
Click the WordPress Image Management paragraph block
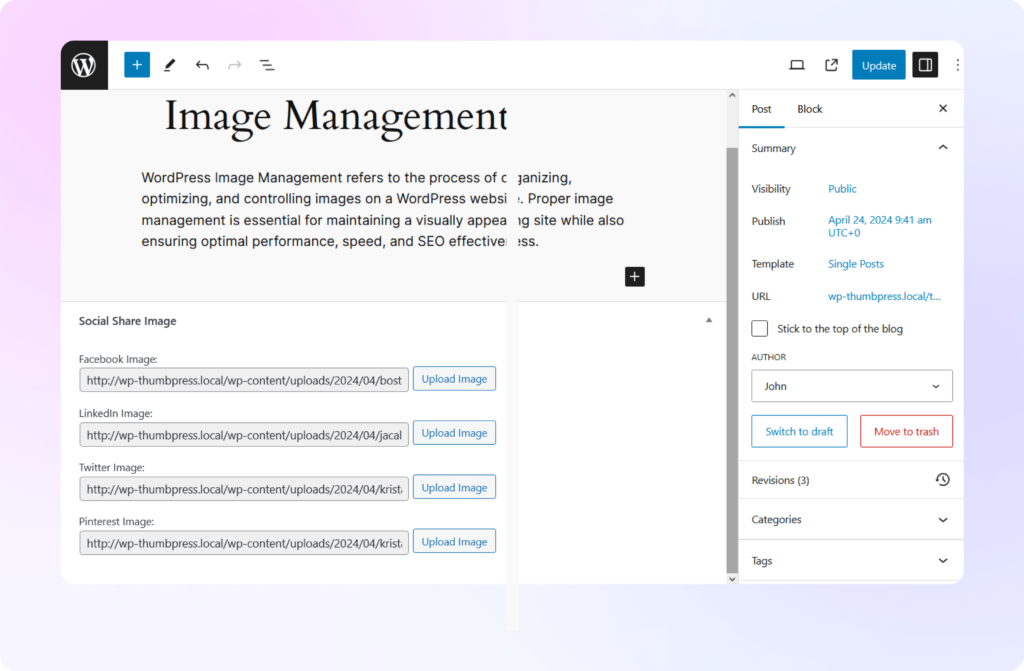(382, 209)
